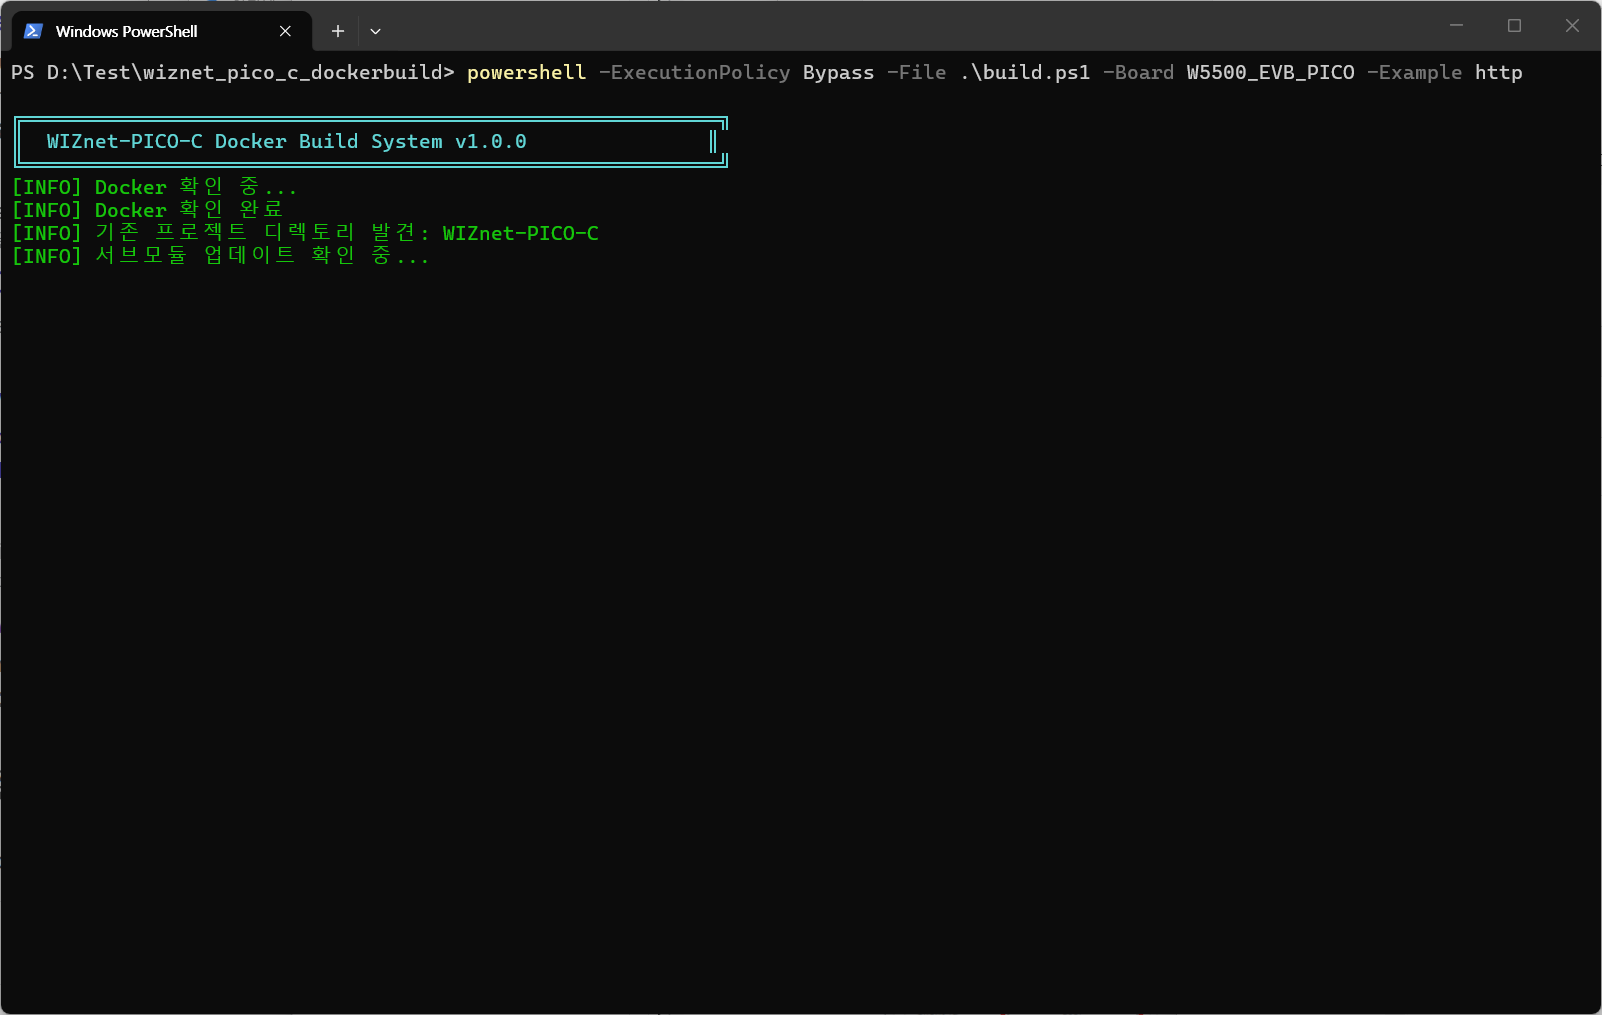Click the yellow 'powershell' command word

coord(526,73)
